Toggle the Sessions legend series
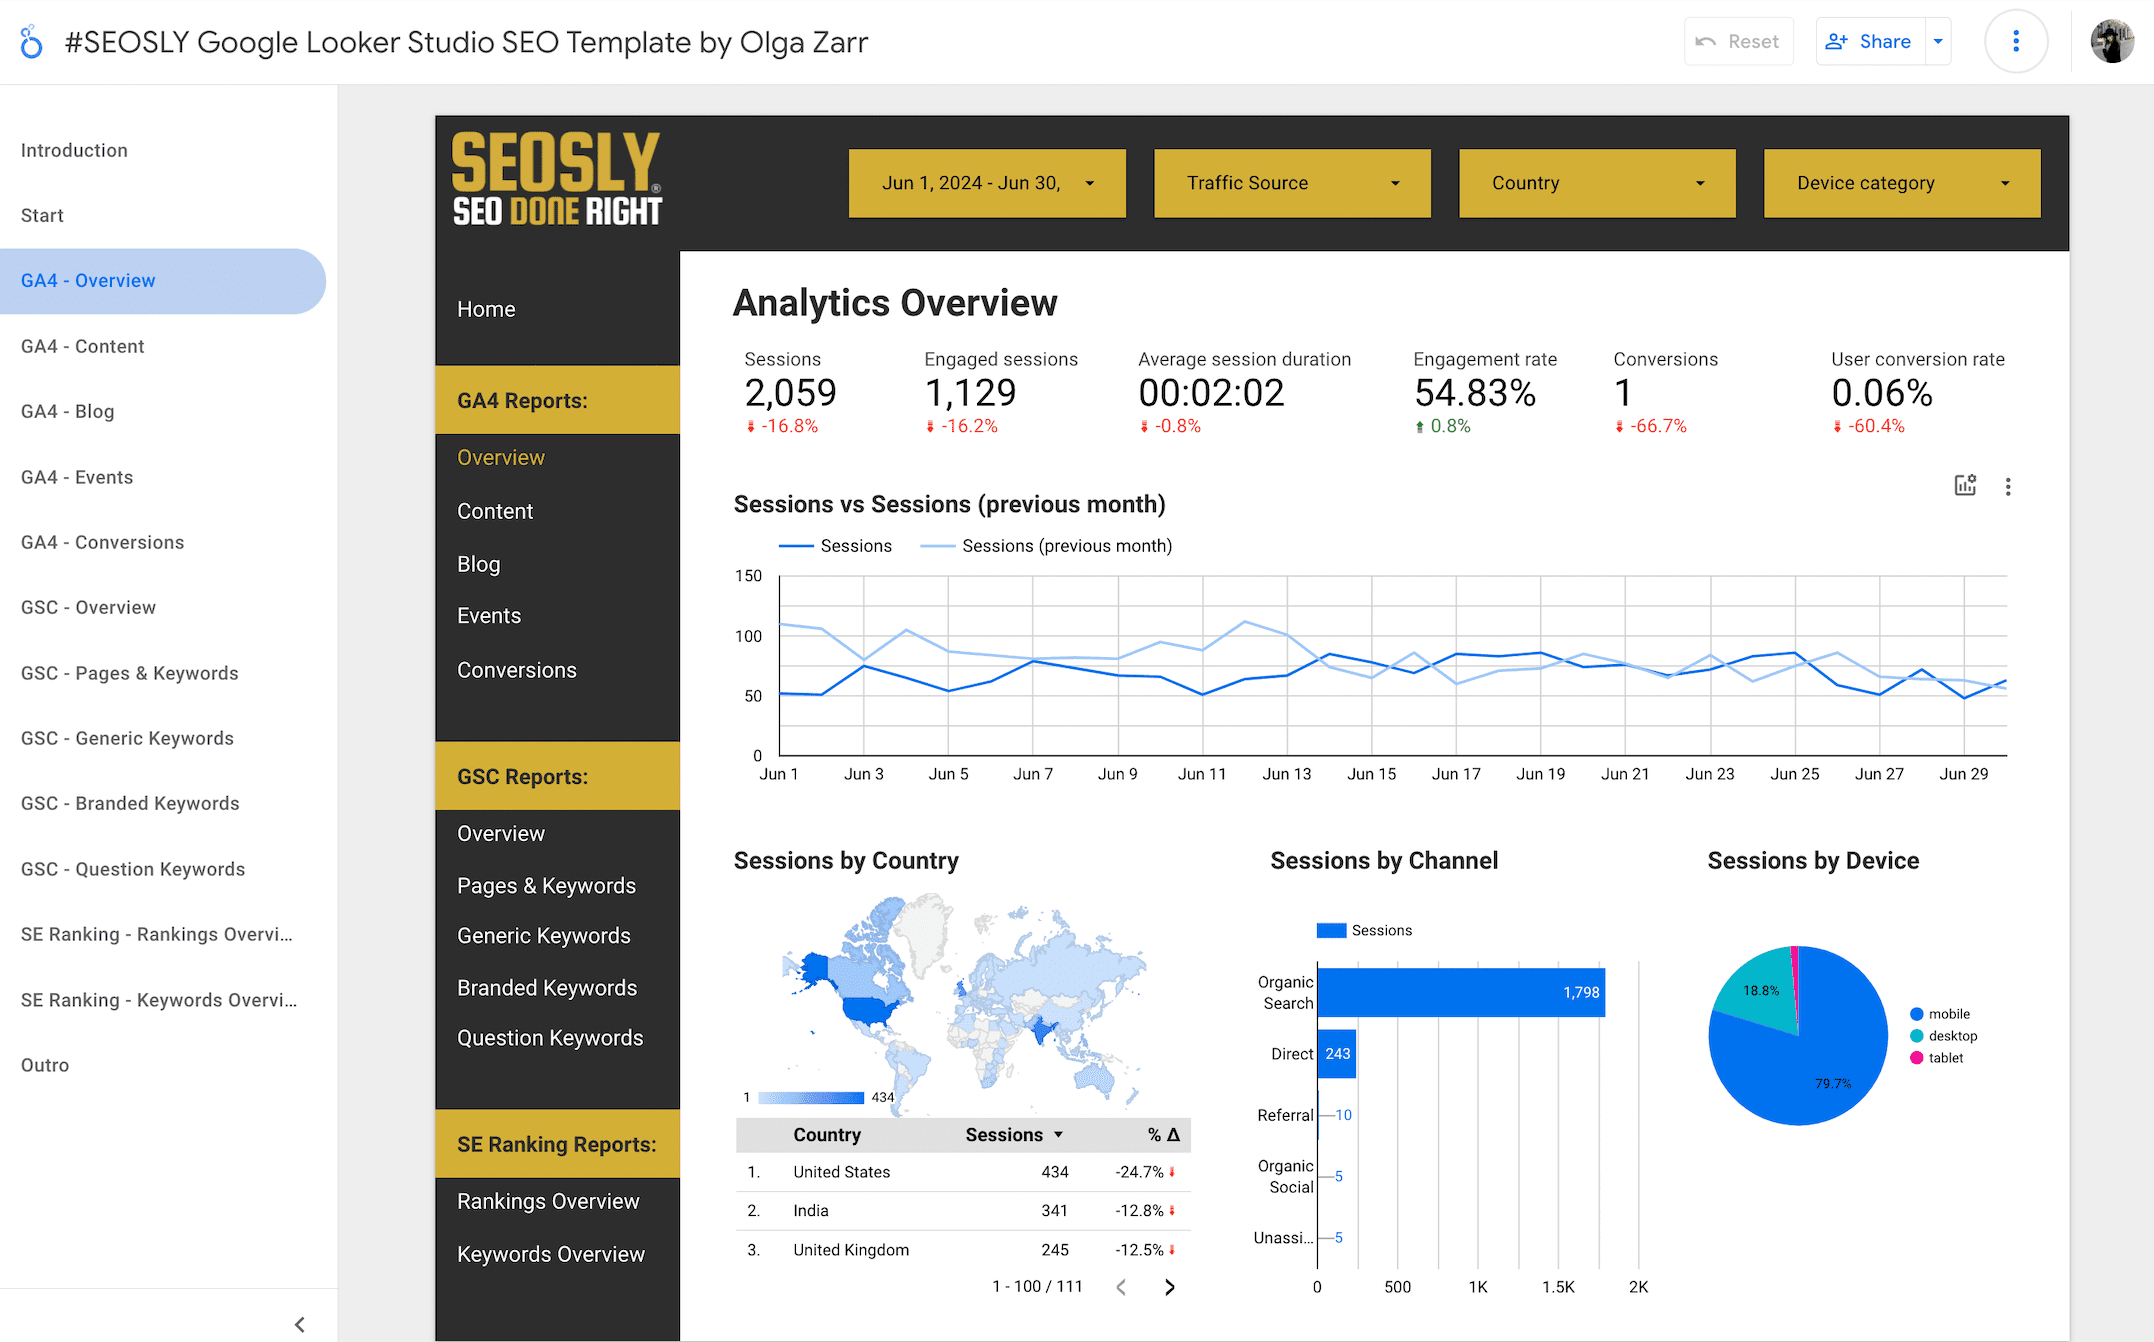Image resolution: width=2154 pixels, height=1342 pixels. click(835, 546)
